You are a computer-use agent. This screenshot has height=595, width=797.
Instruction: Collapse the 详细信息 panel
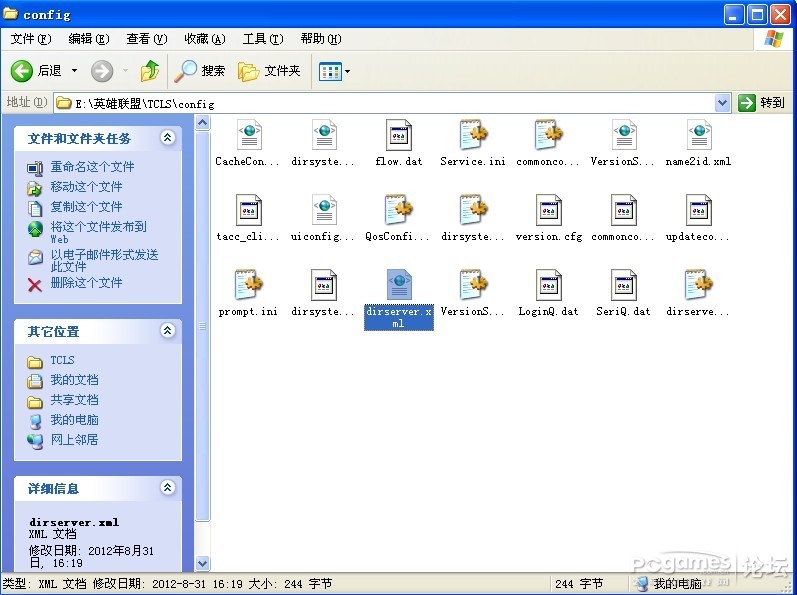click(x=167, y=488)
